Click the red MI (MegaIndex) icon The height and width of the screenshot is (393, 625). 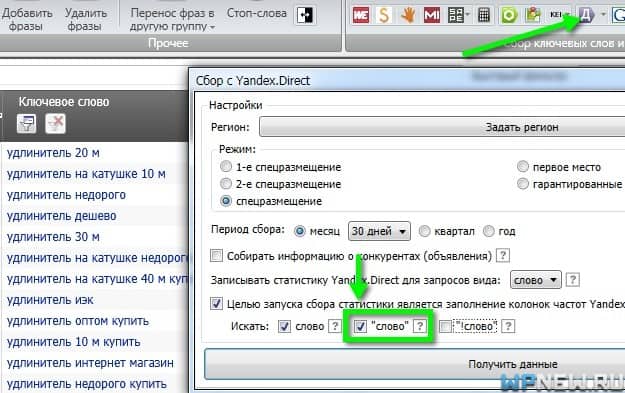[x=432, y=15]
